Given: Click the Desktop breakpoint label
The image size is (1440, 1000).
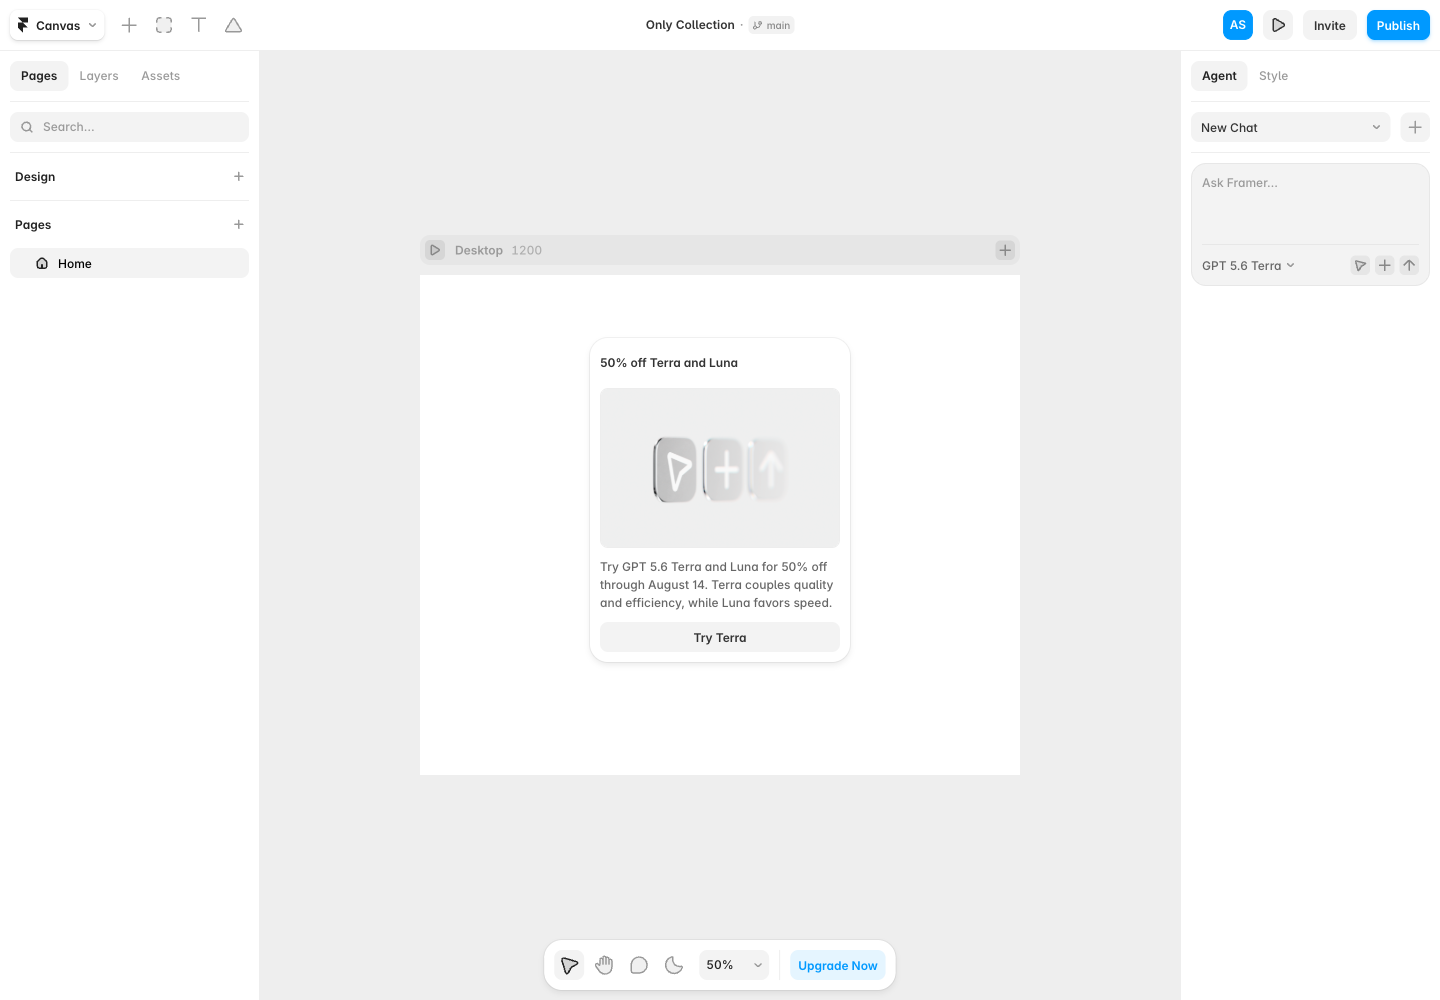Looking at the screenshot, I should [x=479, y=250].
